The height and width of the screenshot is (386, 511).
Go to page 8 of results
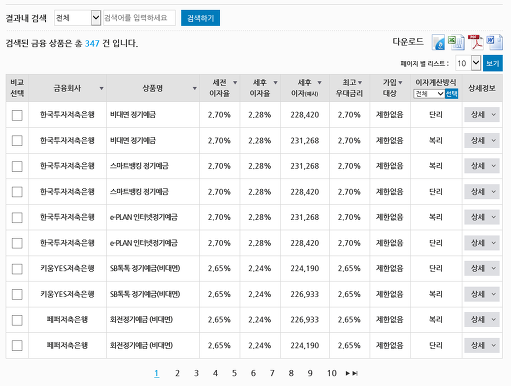click(x=291, y=373)
